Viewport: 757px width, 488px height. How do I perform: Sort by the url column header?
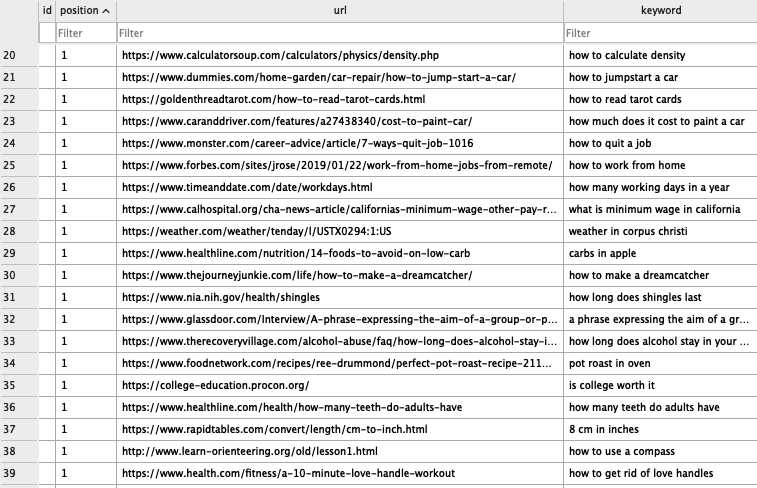[x=339, y=11]
